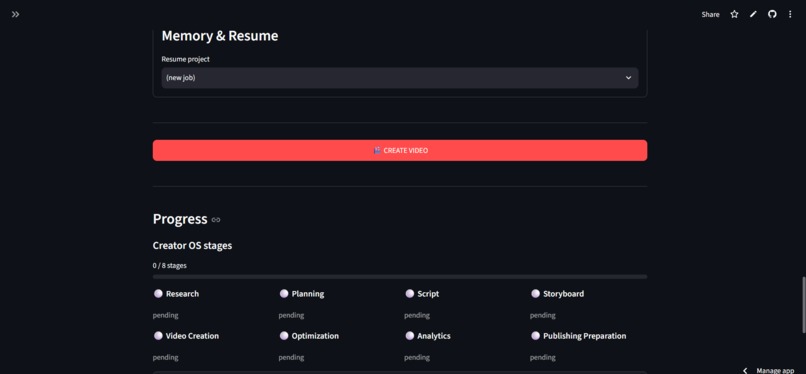Click the CREATE VIDEO button
Viewport: 806px width, 374px height.
[x=400, y=151]
